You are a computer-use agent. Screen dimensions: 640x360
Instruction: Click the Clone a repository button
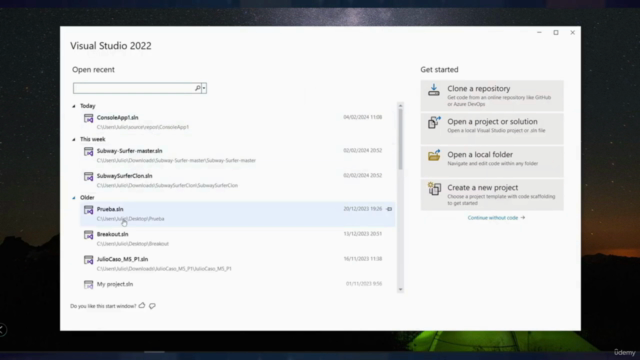[492, 96]
